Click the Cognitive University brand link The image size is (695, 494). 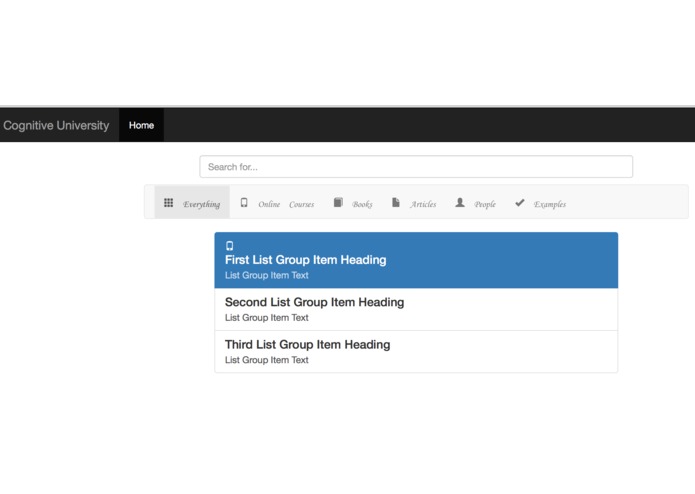coord(56,125)
